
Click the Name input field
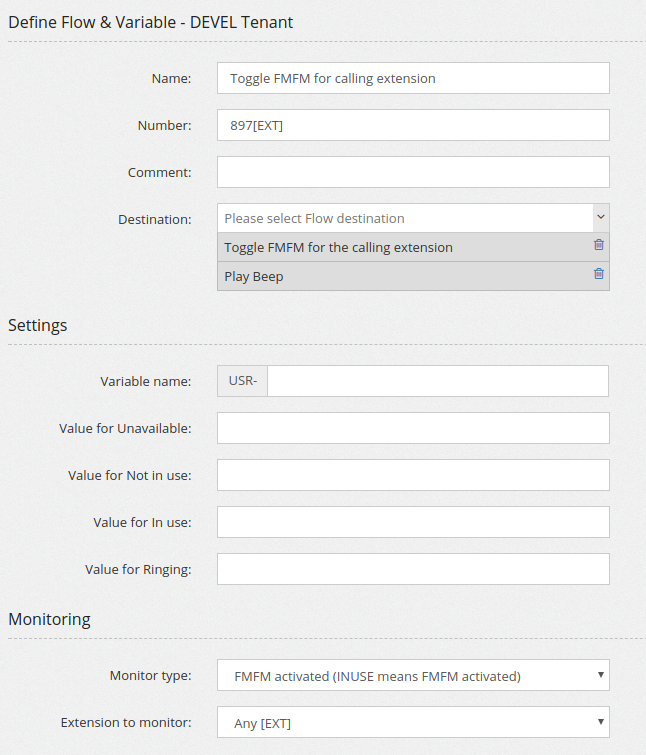click(x=413, y=78)
